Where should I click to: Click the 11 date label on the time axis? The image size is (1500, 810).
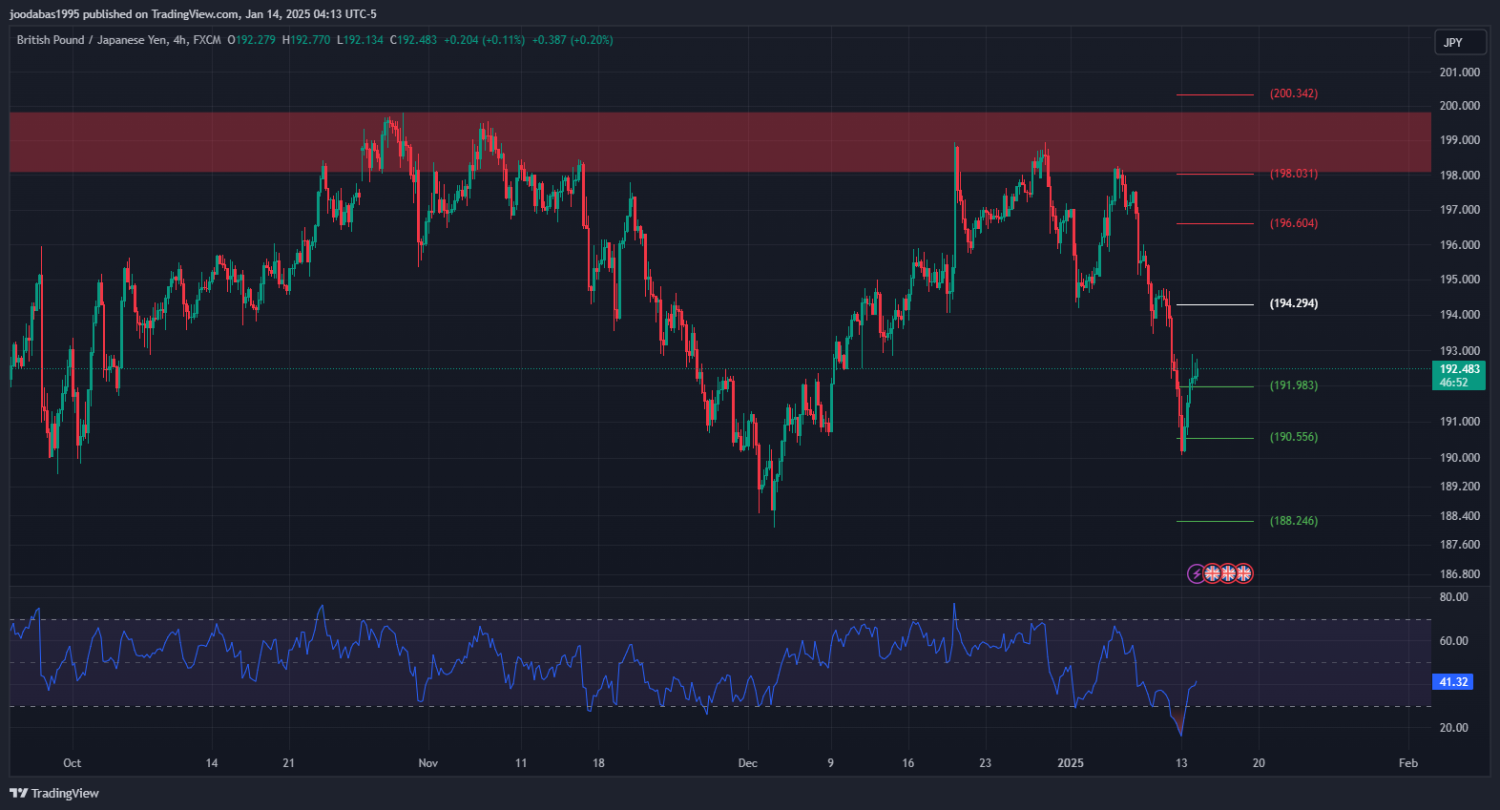click(x=520, y=762)
